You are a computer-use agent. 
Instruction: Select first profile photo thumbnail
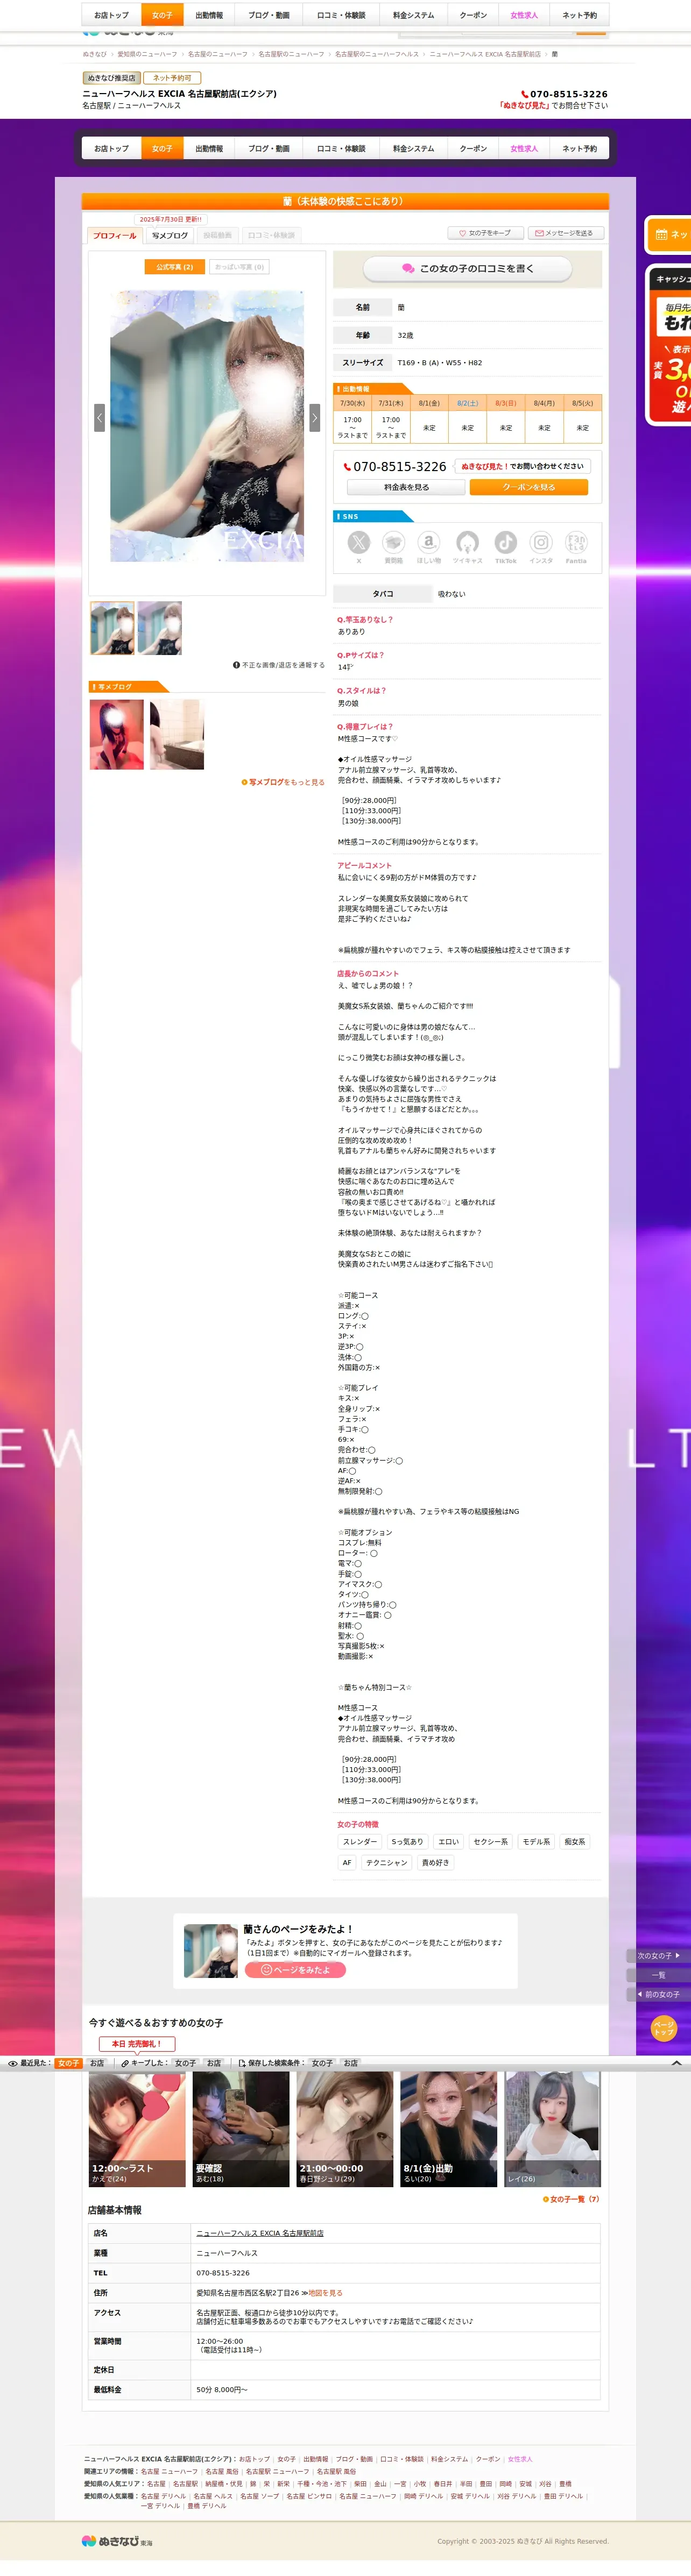(112, 628)
